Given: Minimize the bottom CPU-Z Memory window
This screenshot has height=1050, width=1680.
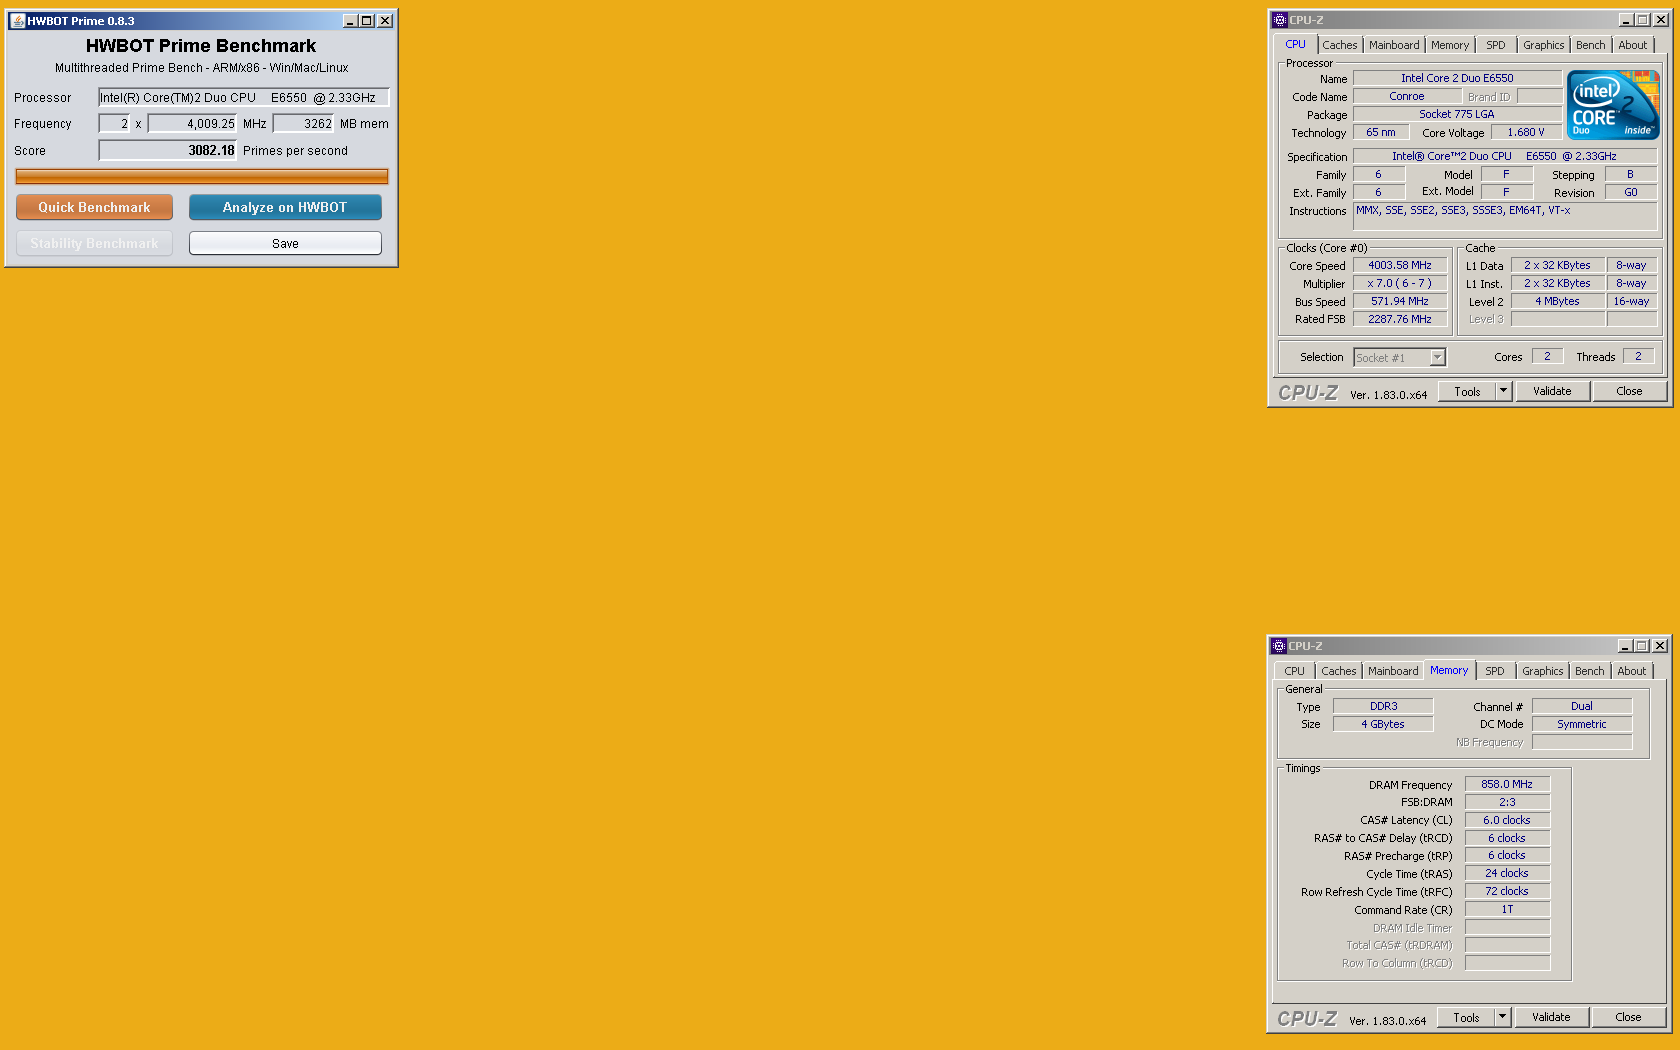Looking at the screenshot, I should coord(1625,646).
